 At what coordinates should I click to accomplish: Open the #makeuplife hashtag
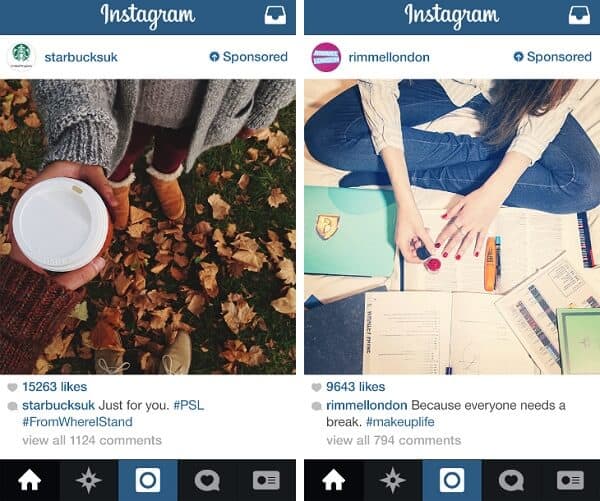pos(400,422)
